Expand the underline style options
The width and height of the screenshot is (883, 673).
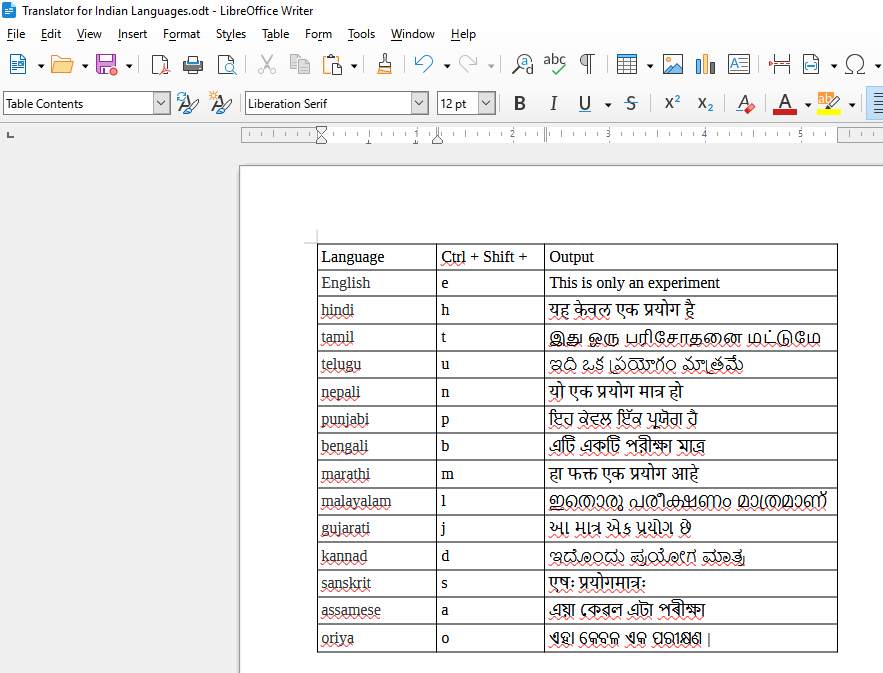coord(607,103)
